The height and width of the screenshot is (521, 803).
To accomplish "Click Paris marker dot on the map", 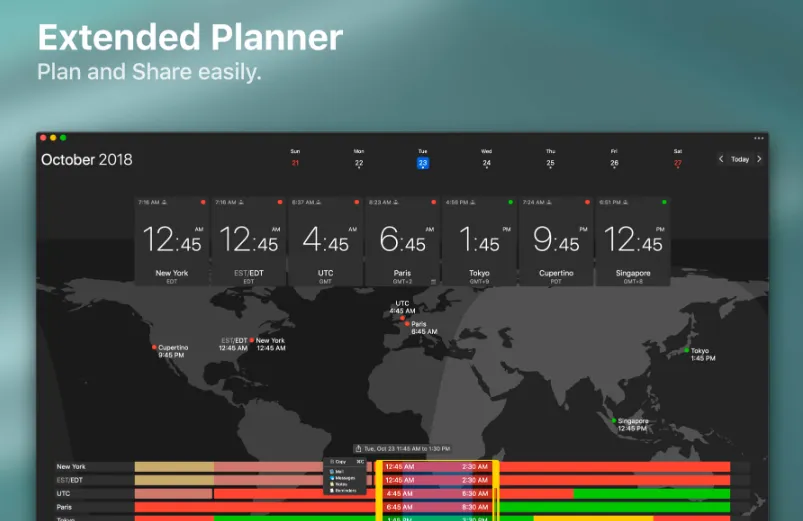I will point(407,324).
